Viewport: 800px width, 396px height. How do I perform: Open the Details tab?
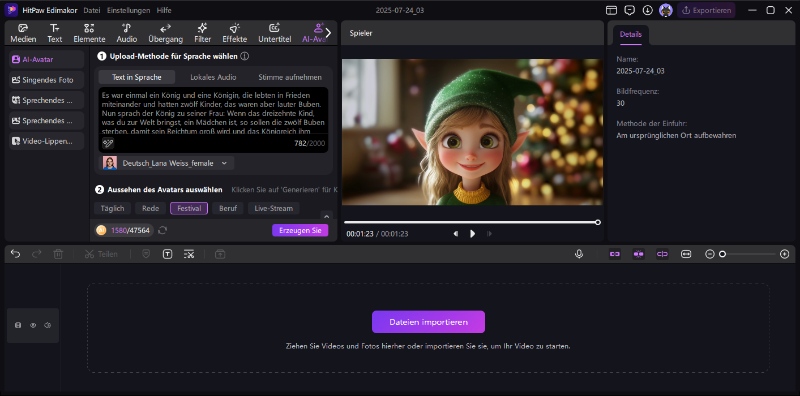(631, 35)
